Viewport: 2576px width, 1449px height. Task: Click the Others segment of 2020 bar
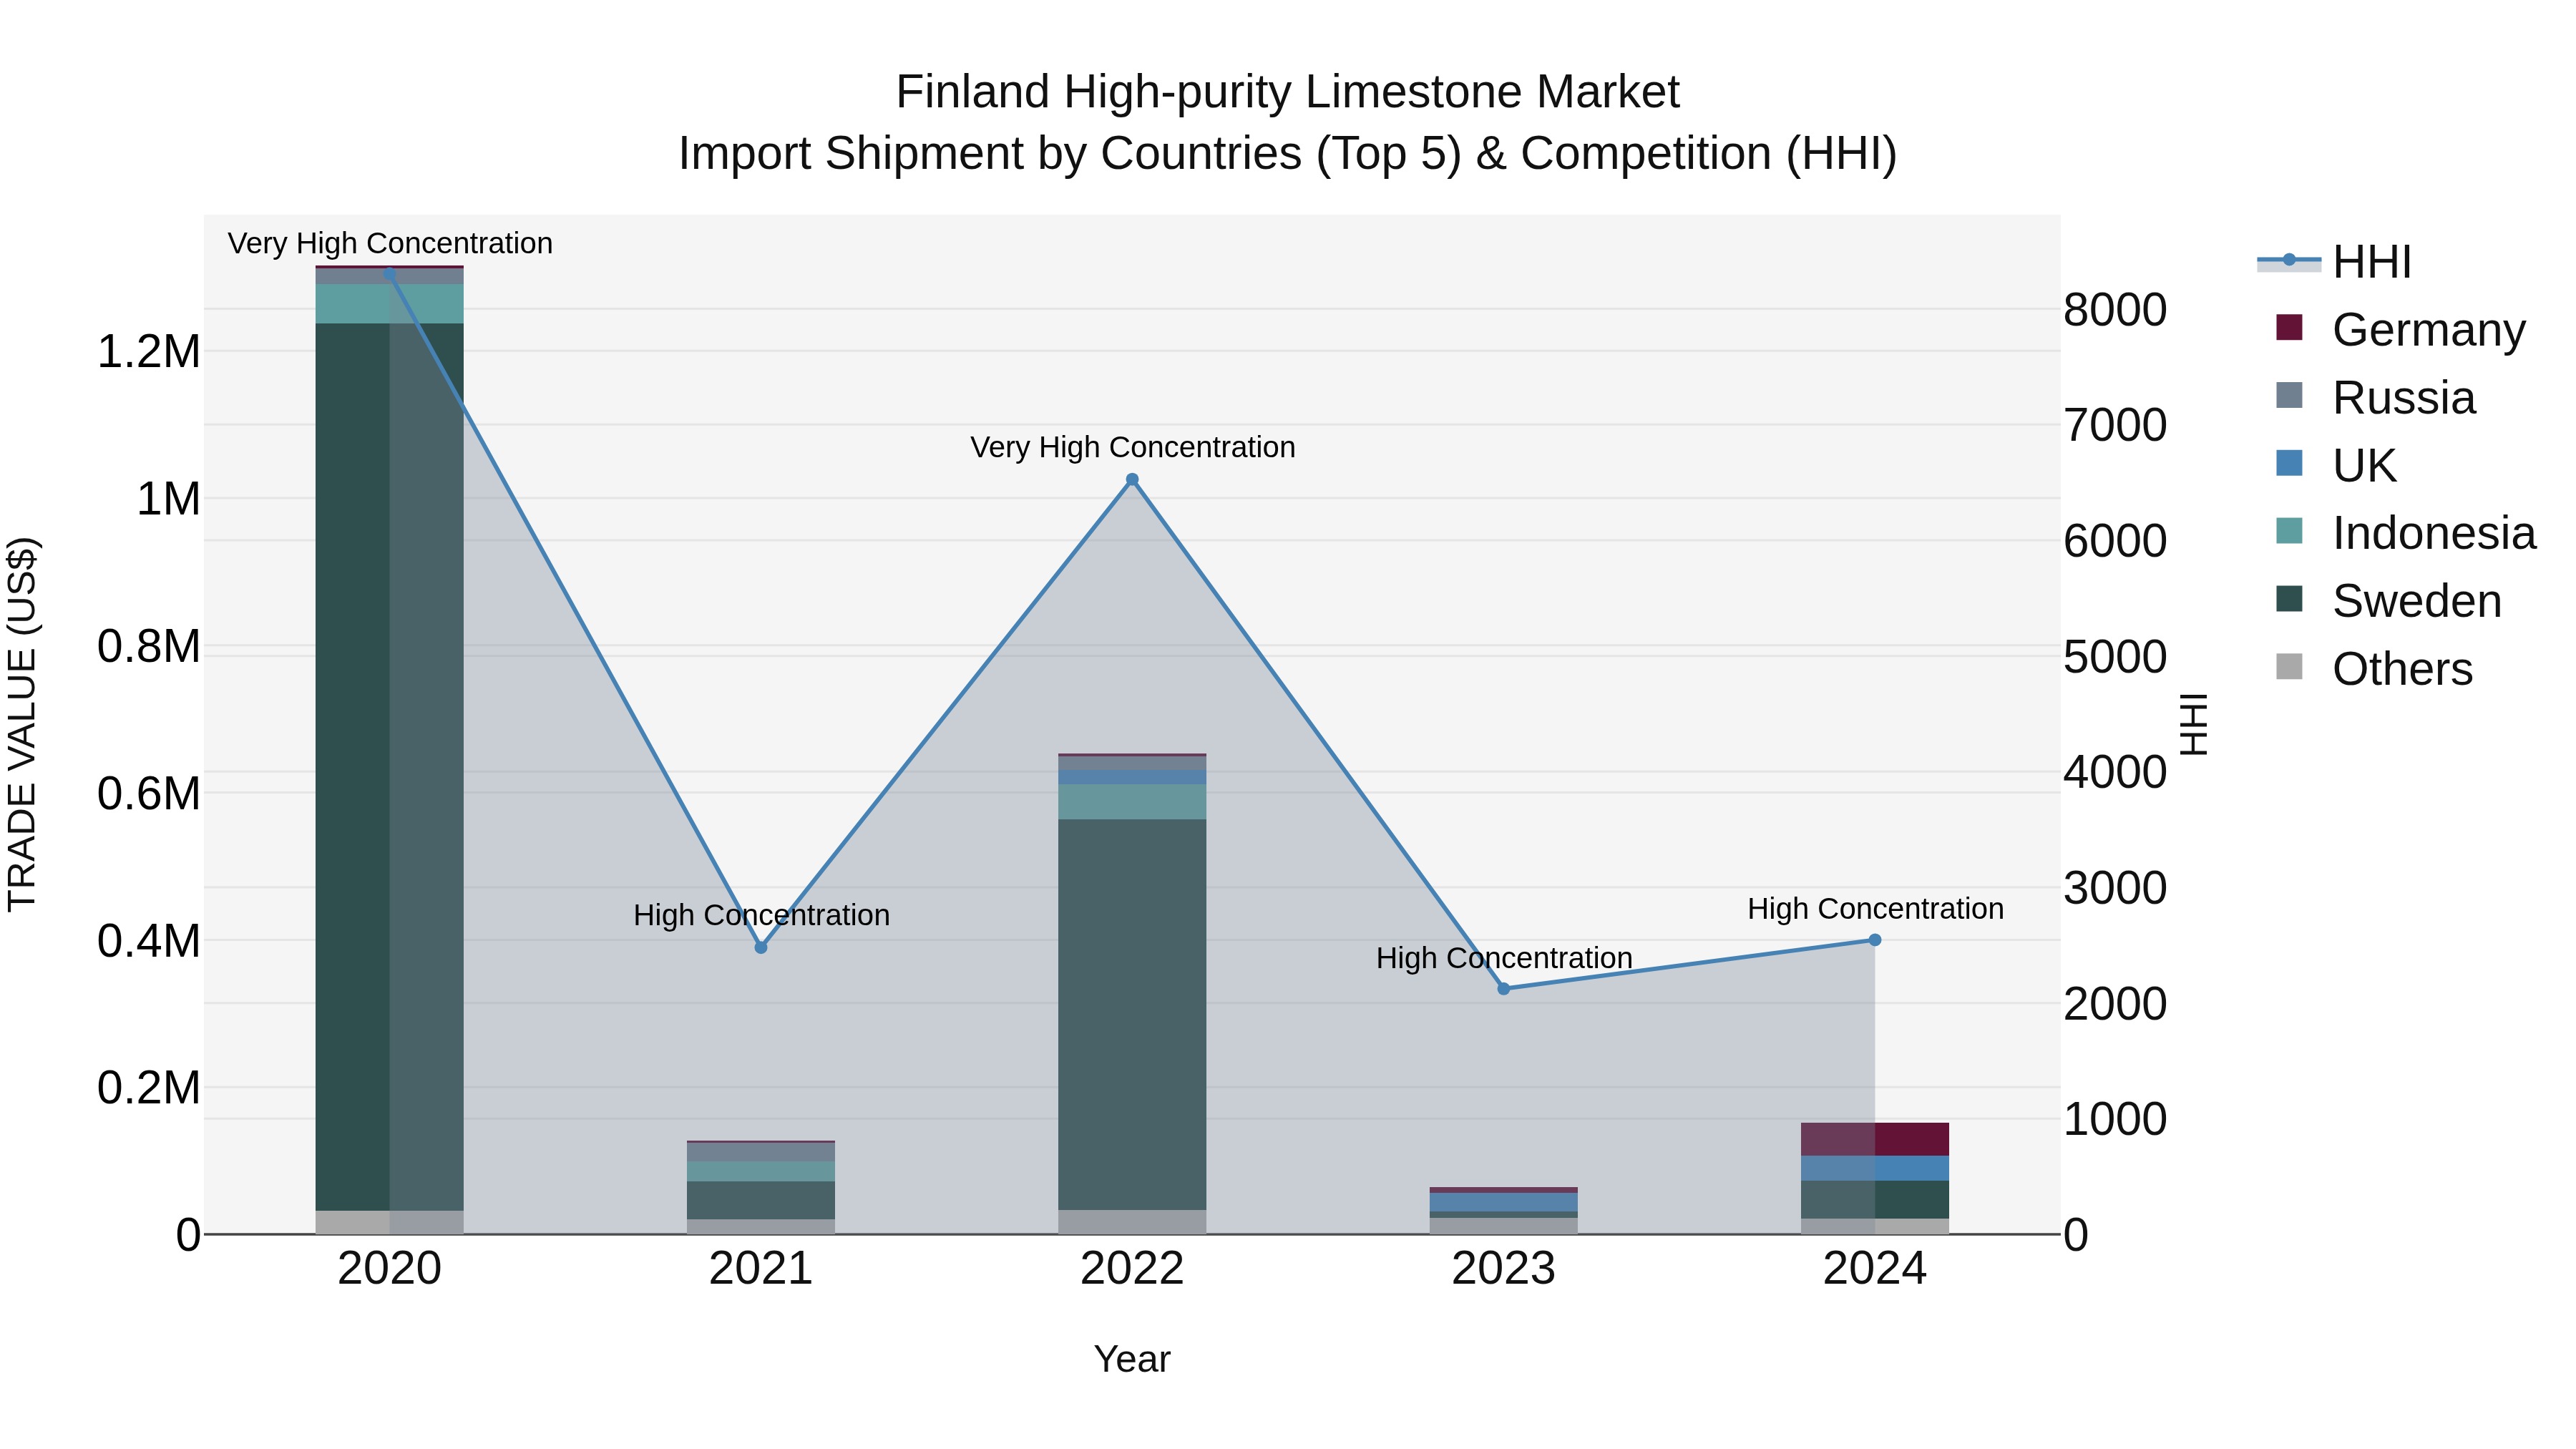(x=390, y=1222)
